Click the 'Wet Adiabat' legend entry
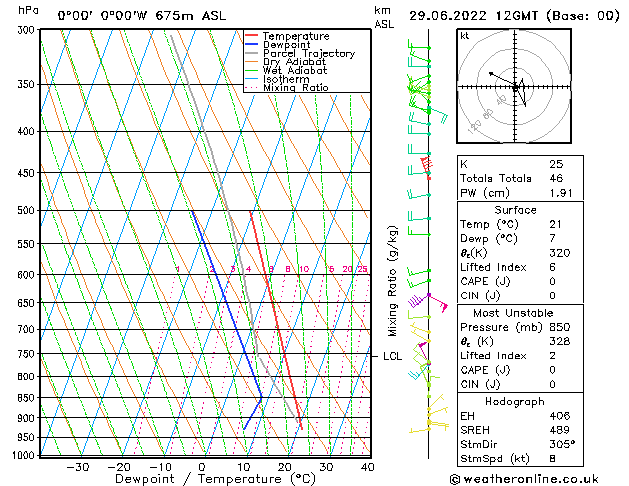This screenshot has width=629, height=486. 295,70
